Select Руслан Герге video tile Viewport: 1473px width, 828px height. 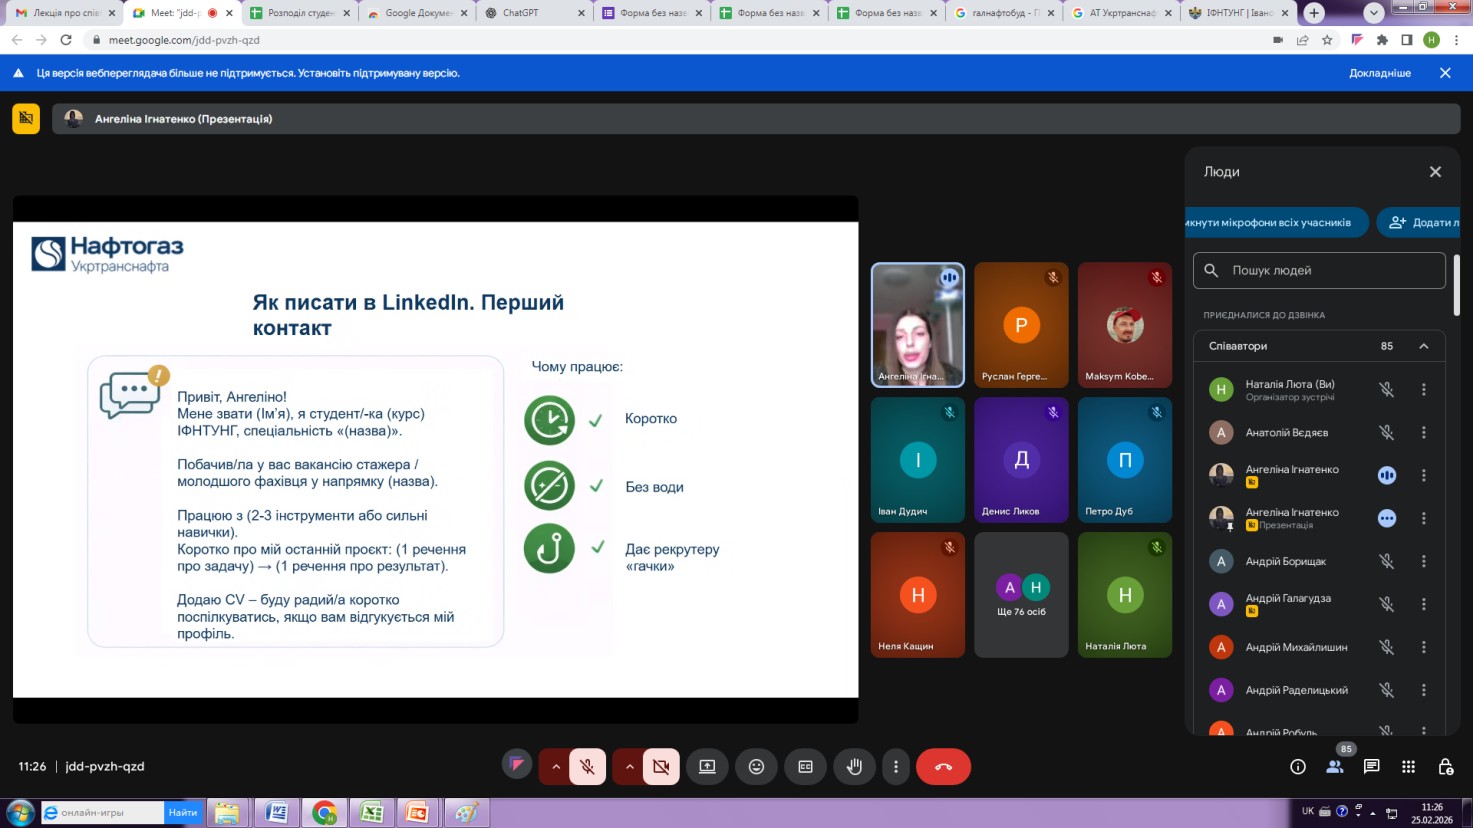1021,325
